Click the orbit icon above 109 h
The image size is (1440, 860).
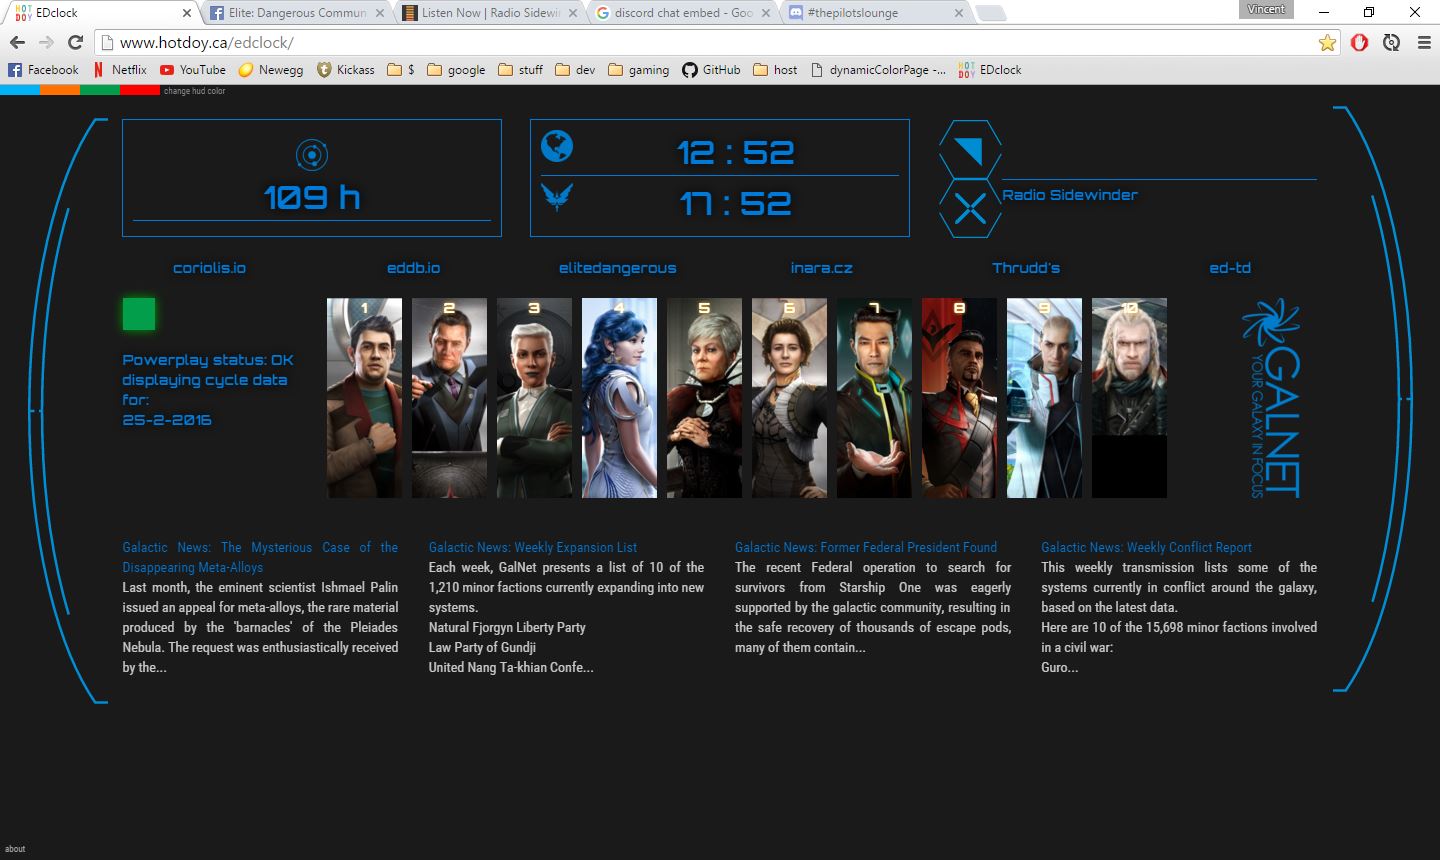[x=312, y=155]
